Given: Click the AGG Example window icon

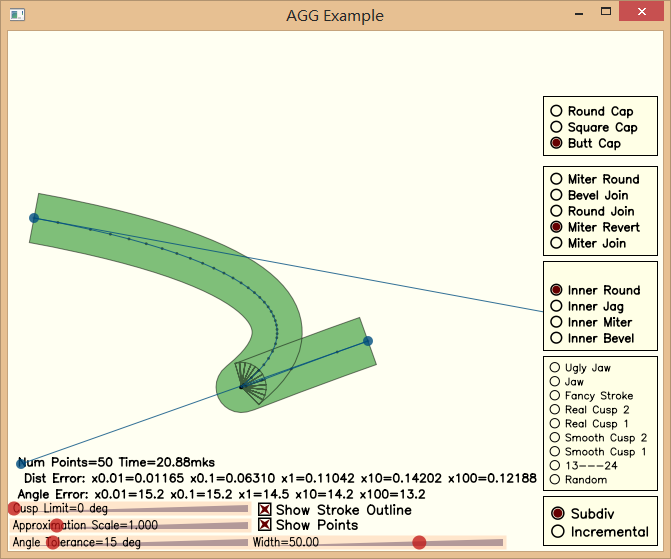Looking at the screenshot, I should (18, 15).
